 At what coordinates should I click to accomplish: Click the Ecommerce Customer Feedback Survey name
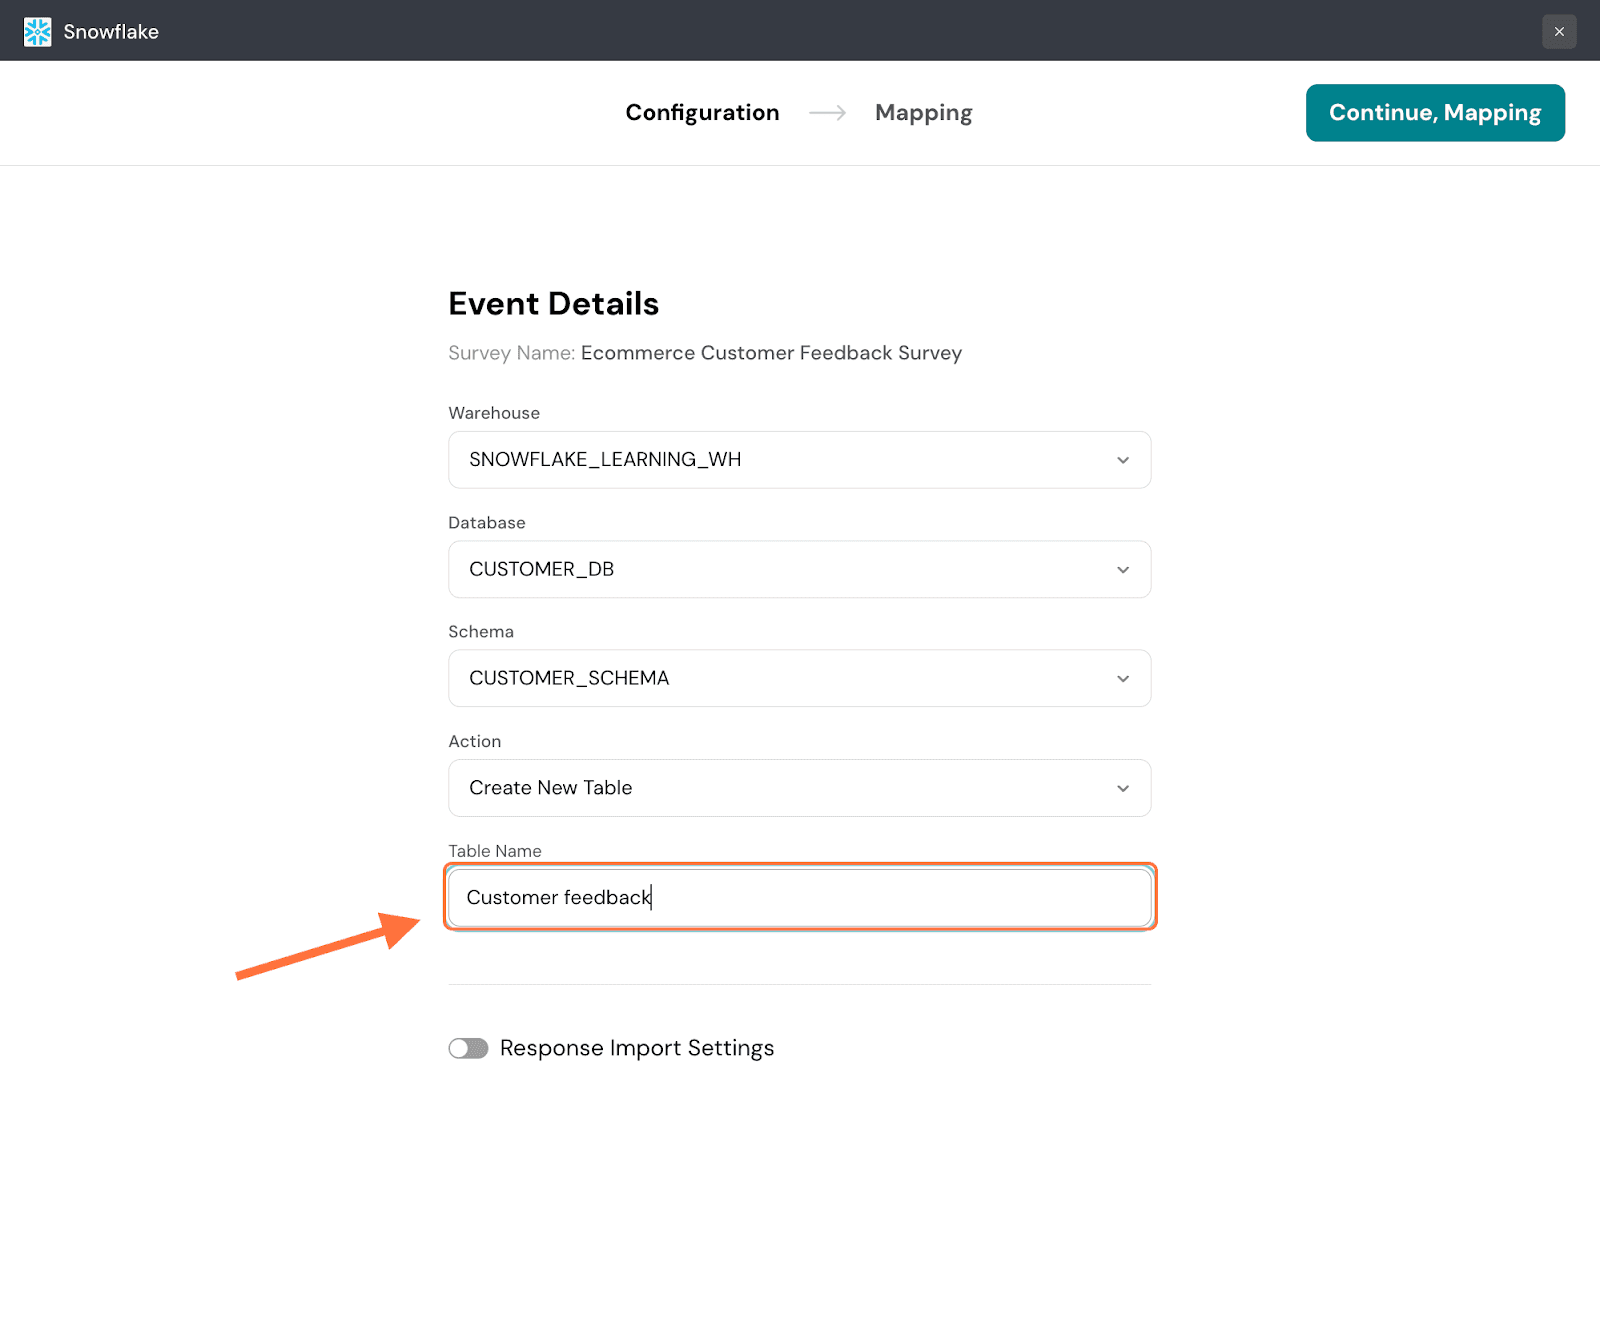(x=771, y=353)
